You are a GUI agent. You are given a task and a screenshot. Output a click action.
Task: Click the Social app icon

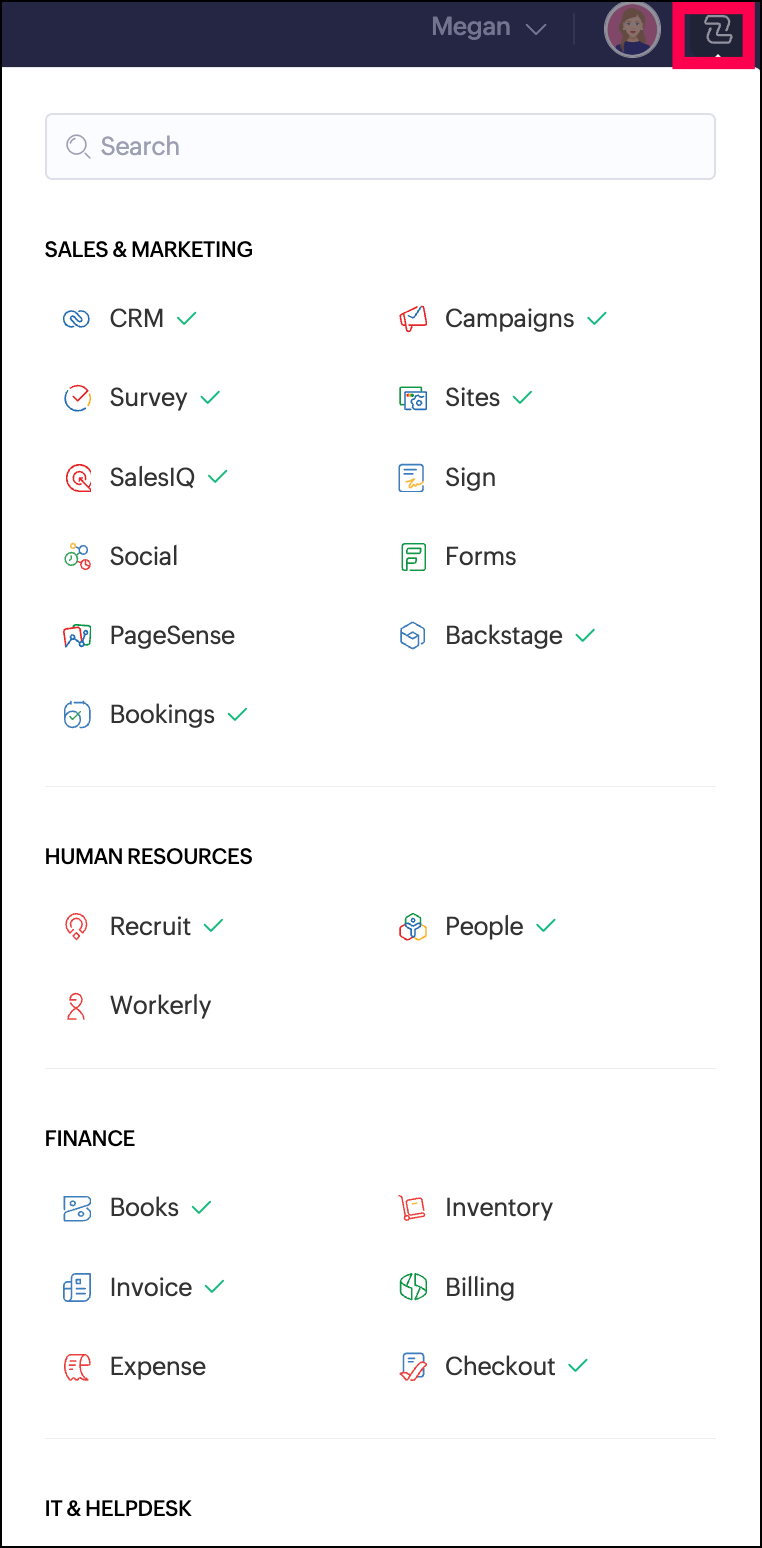tap(77, 557)
